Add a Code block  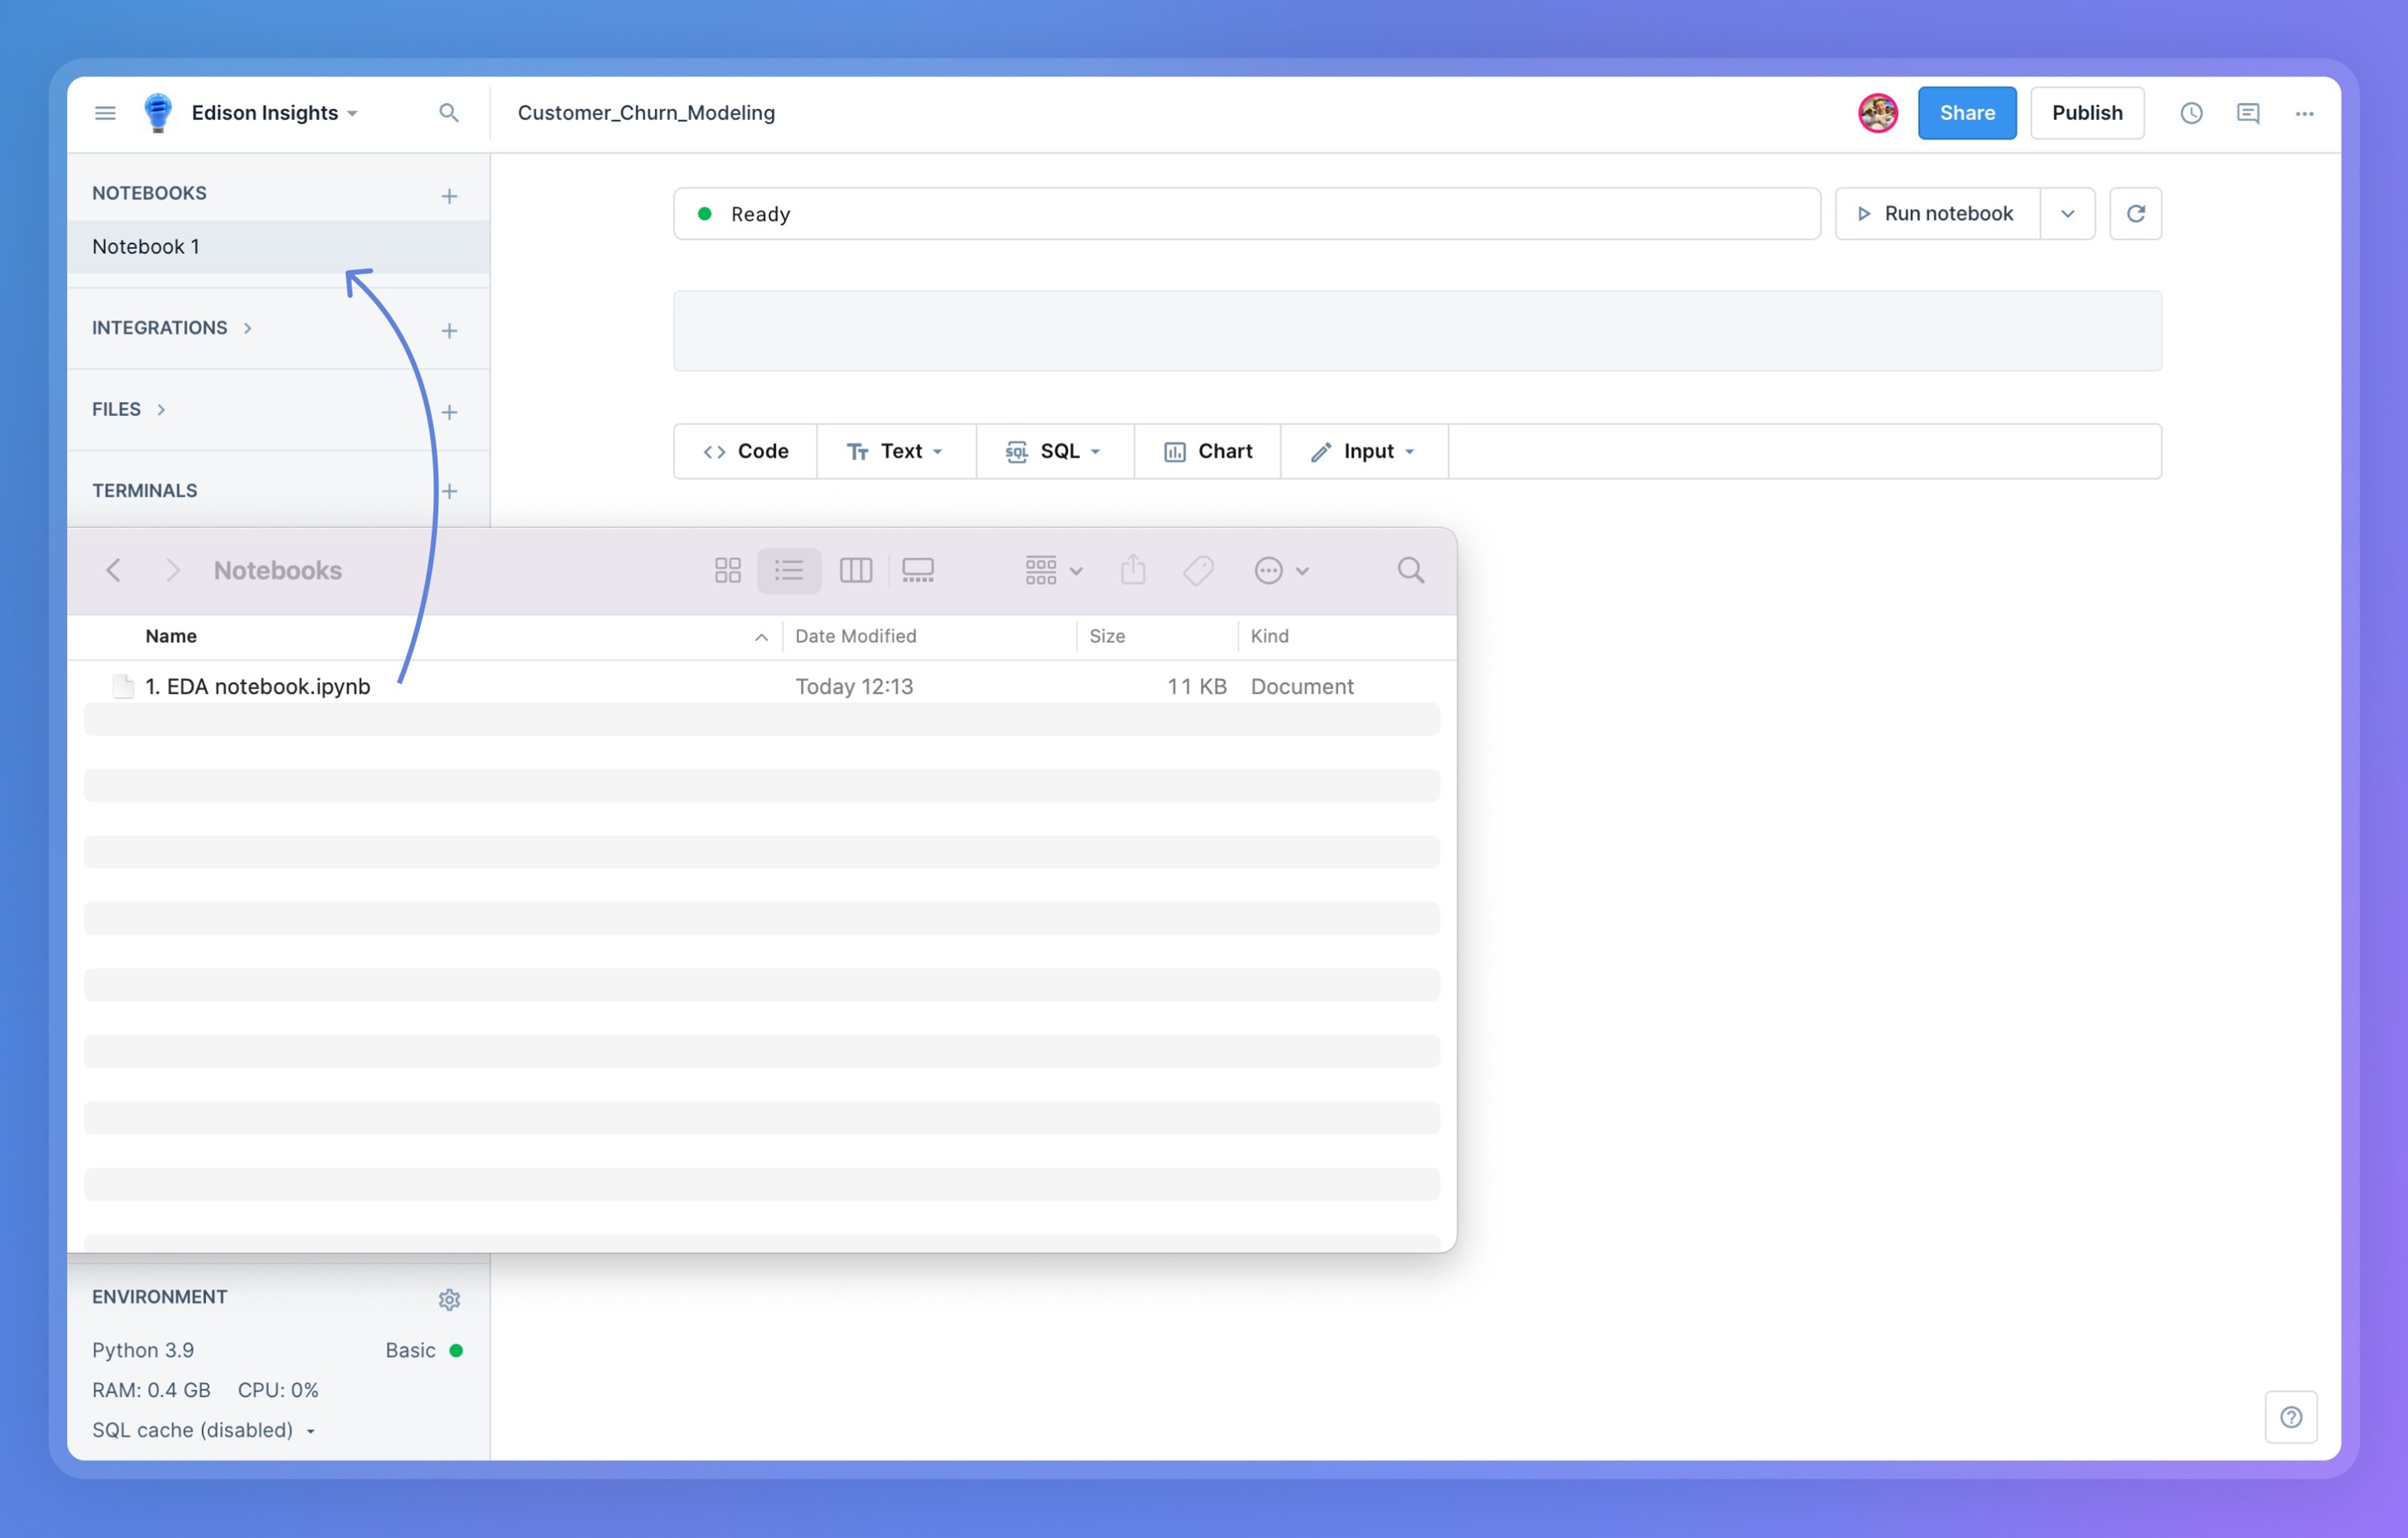[746, 451]
